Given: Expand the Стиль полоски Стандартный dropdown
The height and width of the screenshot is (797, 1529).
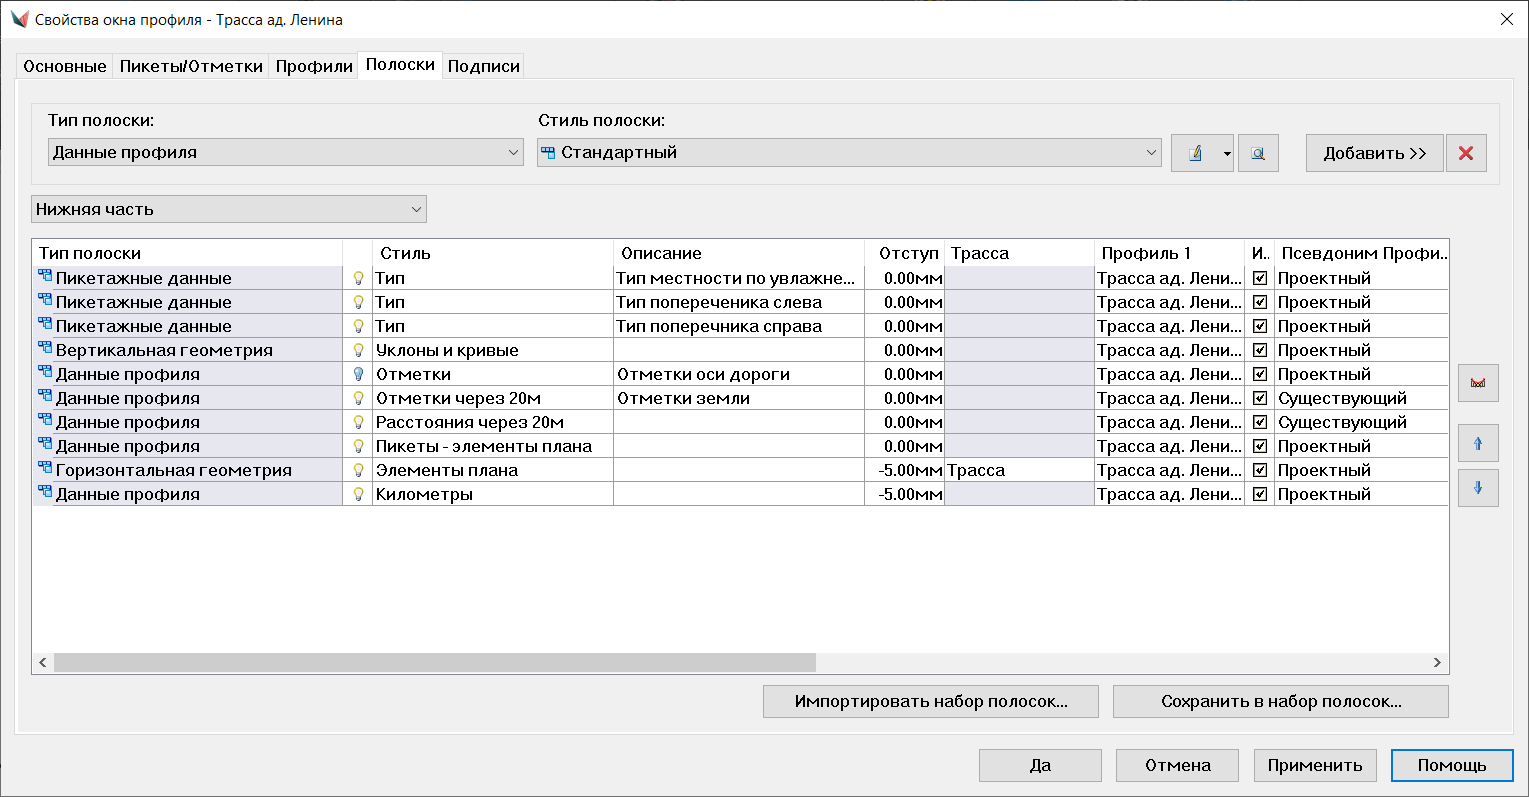Looking at the screenshot, I should (x=849, y=152).
